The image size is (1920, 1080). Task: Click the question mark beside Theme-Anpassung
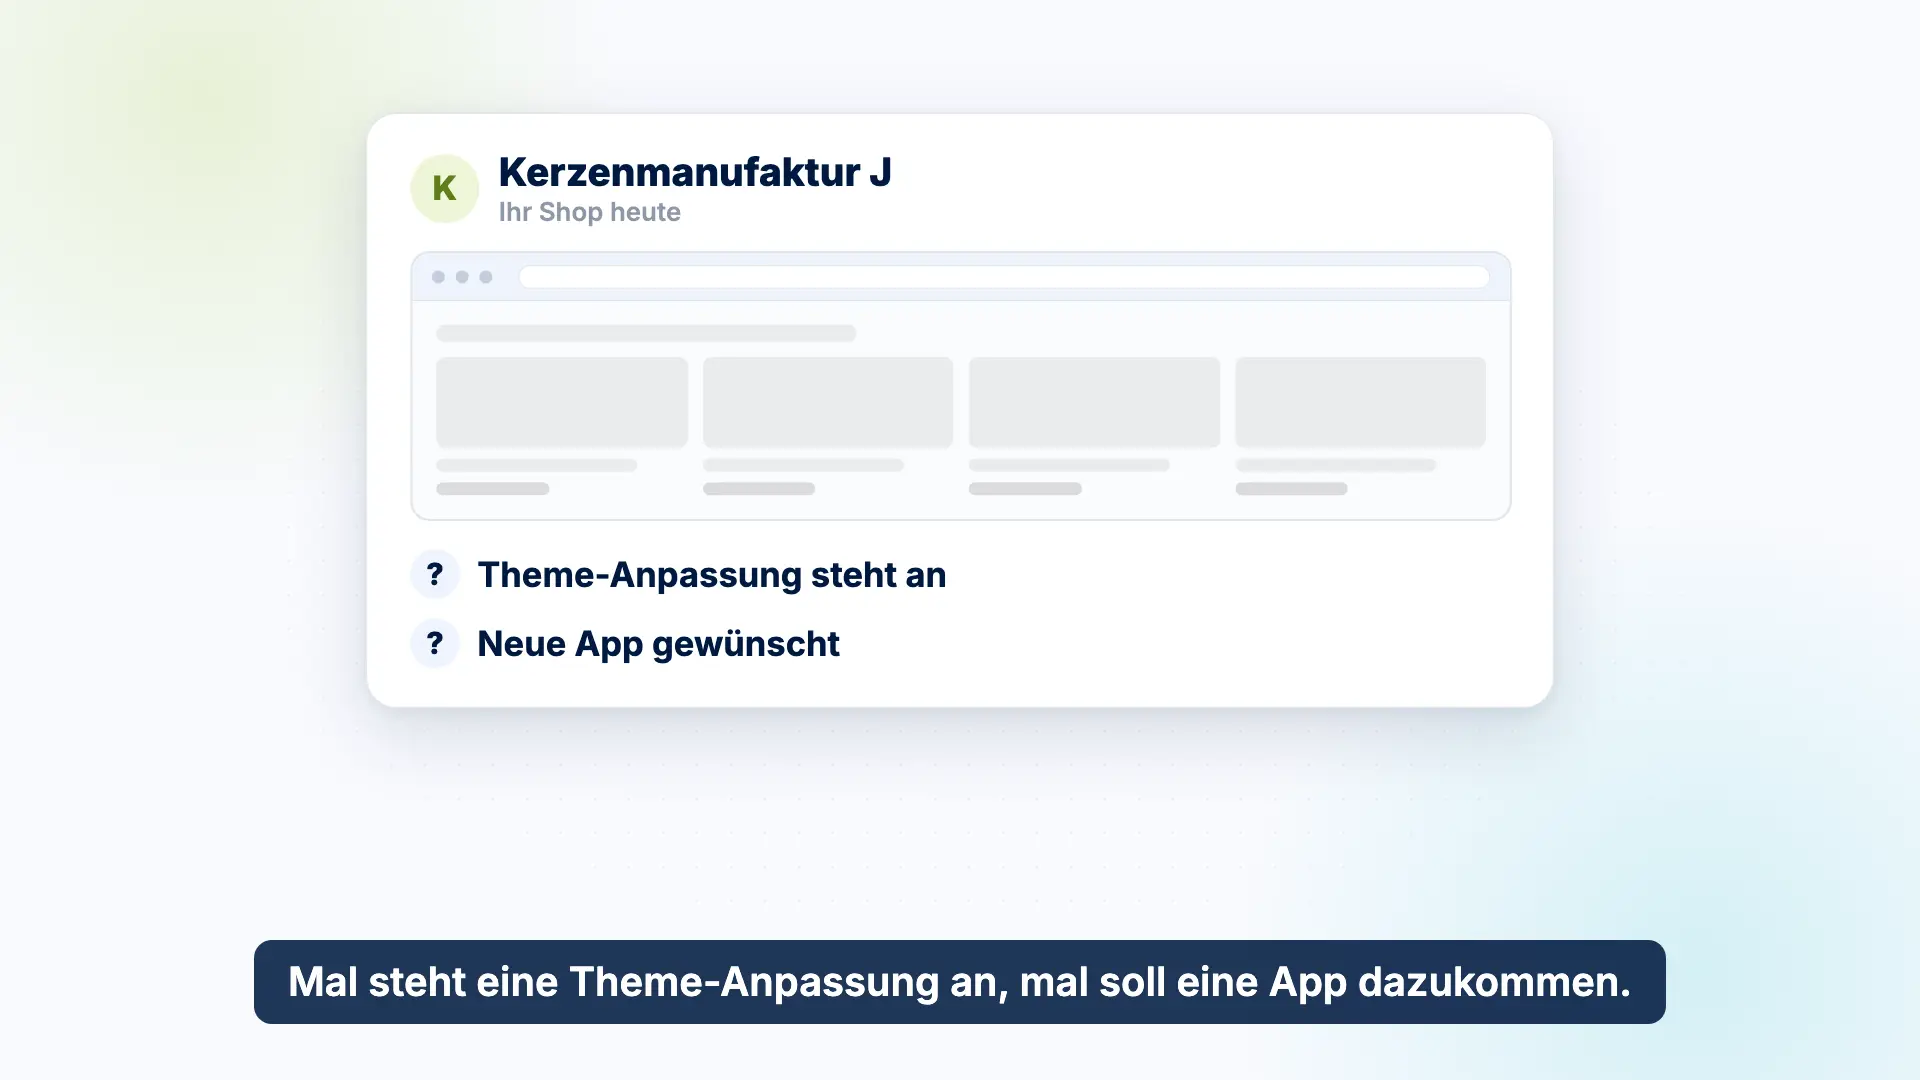435,574
